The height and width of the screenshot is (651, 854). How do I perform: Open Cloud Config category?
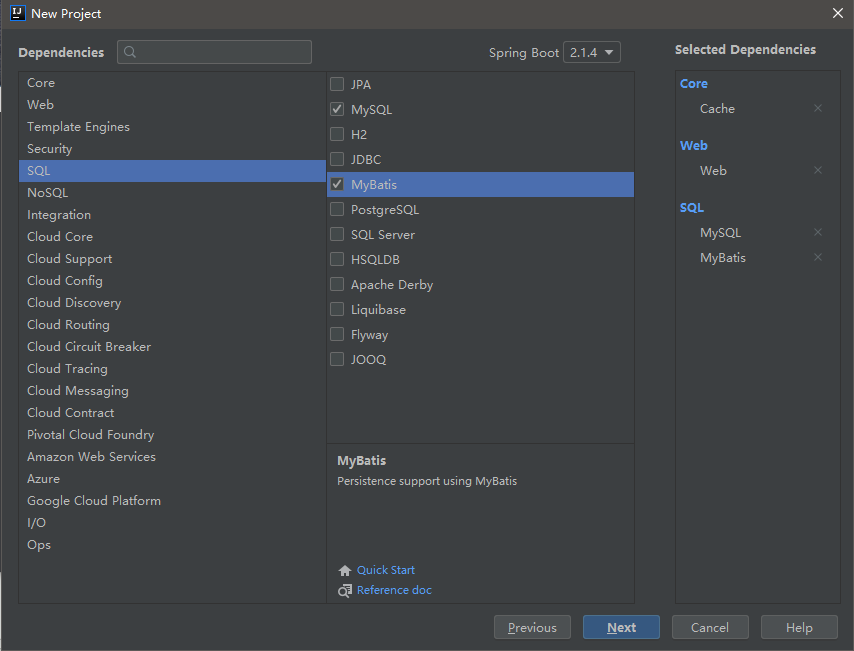172,281
